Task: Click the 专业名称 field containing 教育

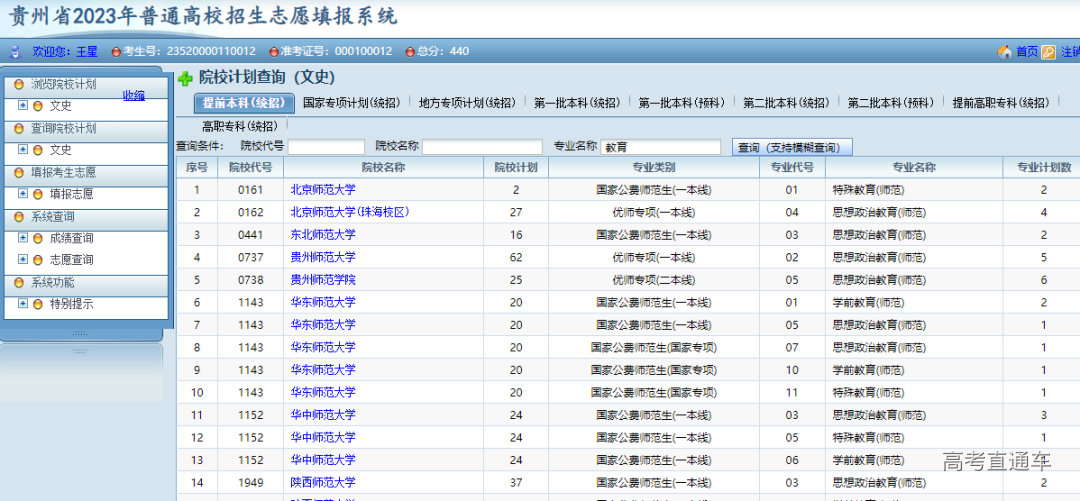Action: click(660, 147)
